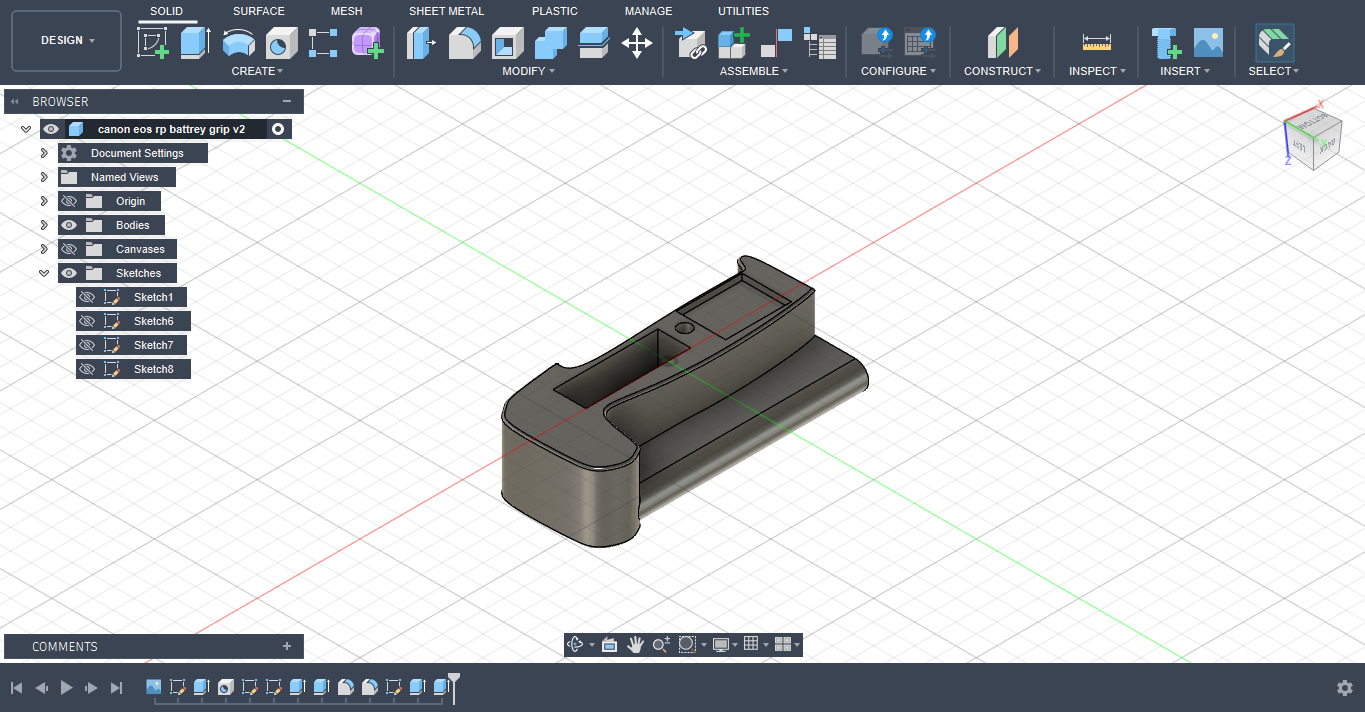The width and height of the screenshot is (1365, 712).
Task: Click the Pan hand tool
Action: (635, 645)
